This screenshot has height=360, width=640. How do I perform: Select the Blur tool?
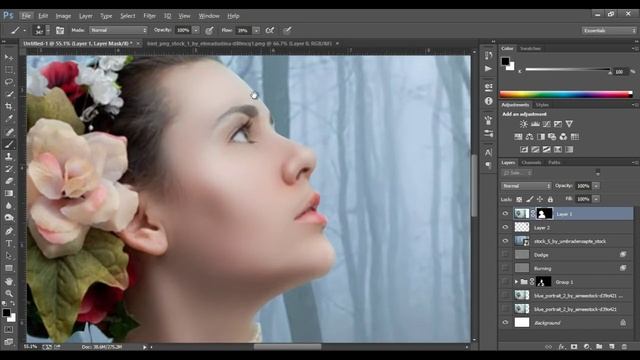pos(9,205)
